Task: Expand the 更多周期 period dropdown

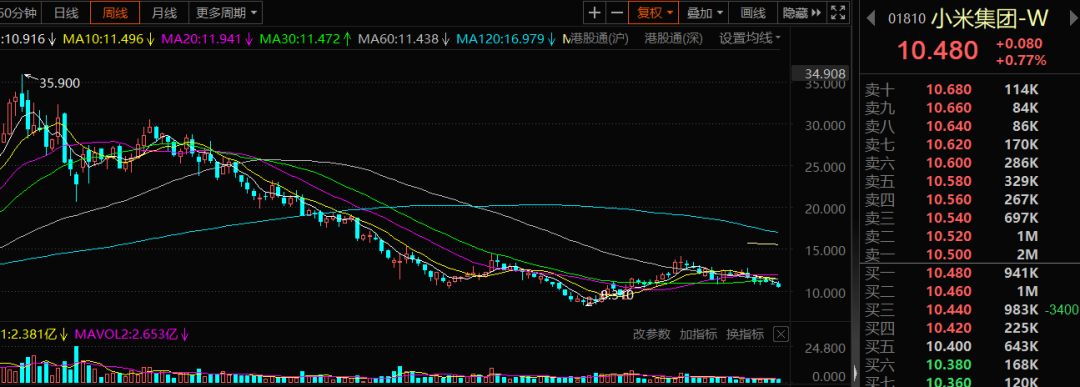Action: (225, 12)
